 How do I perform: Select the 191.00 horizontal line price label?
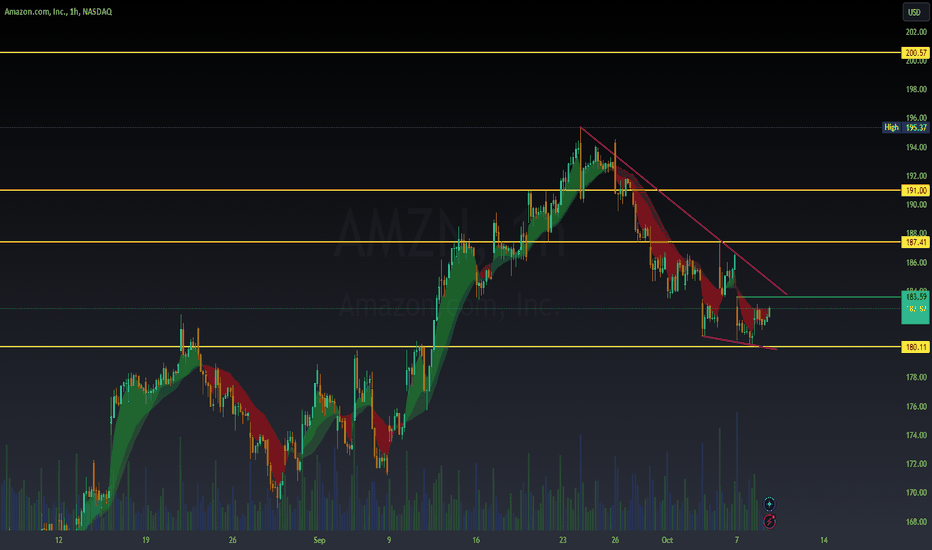915,190
